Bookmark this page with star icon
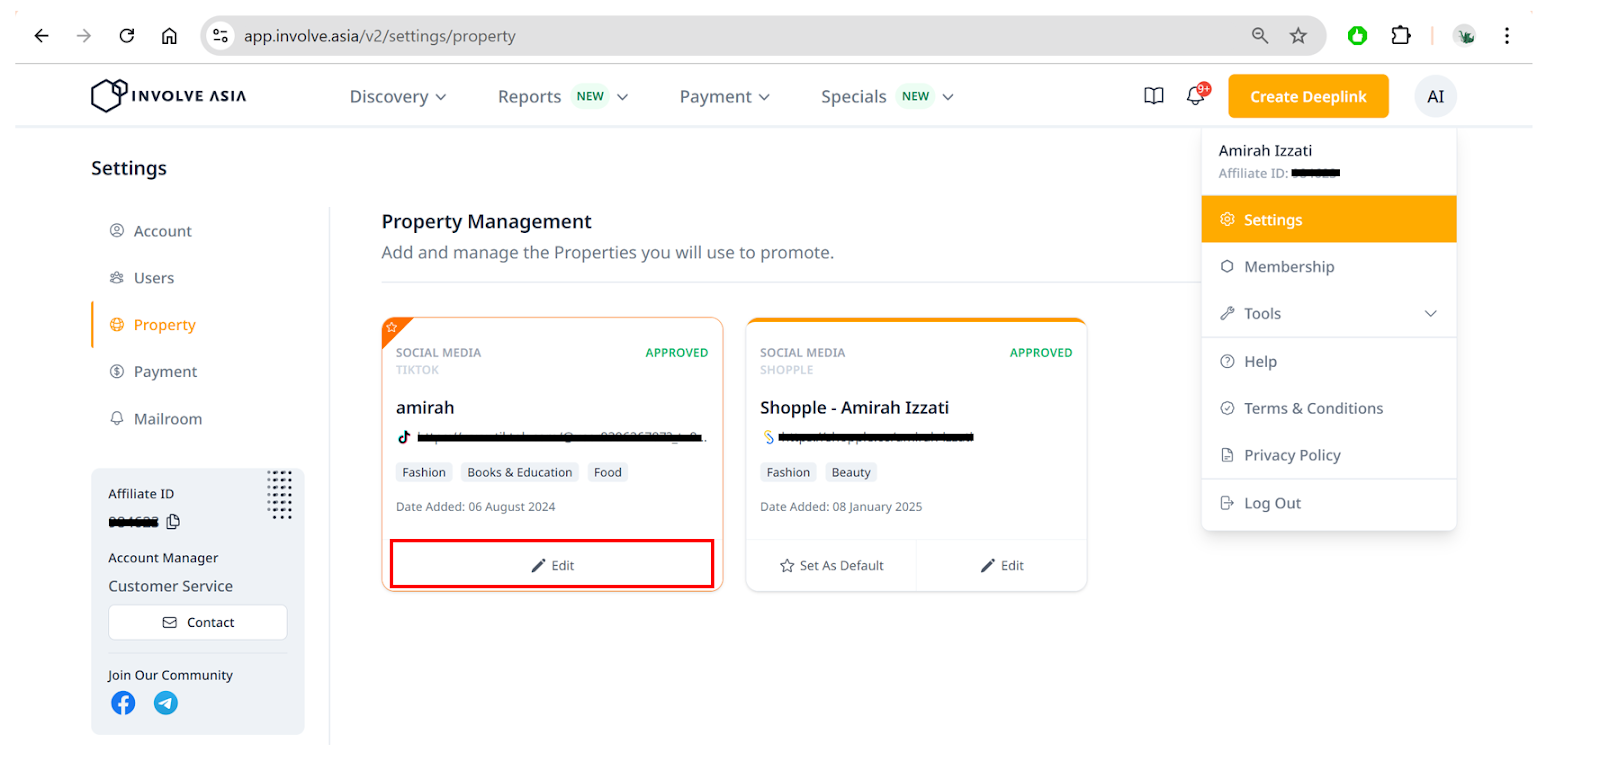This screenshot has width=1600, height=762. click(1298, 36)
